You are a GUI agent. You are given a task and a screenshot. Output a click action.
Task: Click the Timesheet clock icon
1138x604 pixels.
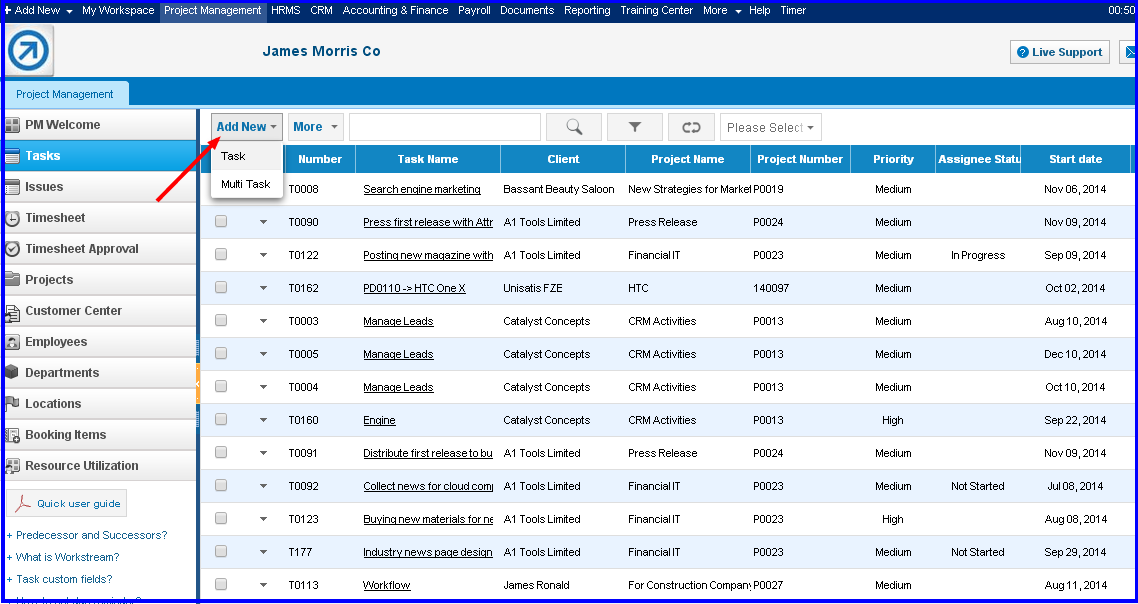12,219
